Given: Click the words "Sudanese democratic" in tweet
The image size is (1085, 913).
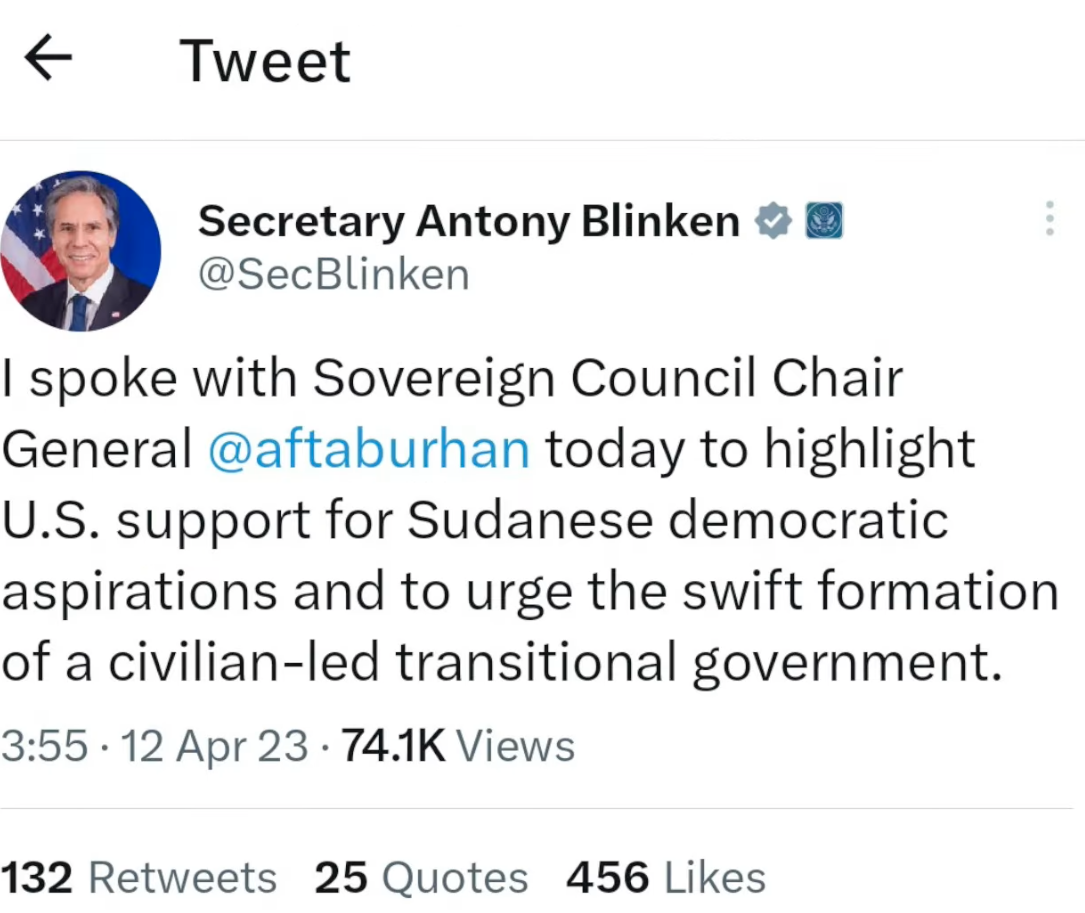Looking at the screenshot, I should 678,520.
